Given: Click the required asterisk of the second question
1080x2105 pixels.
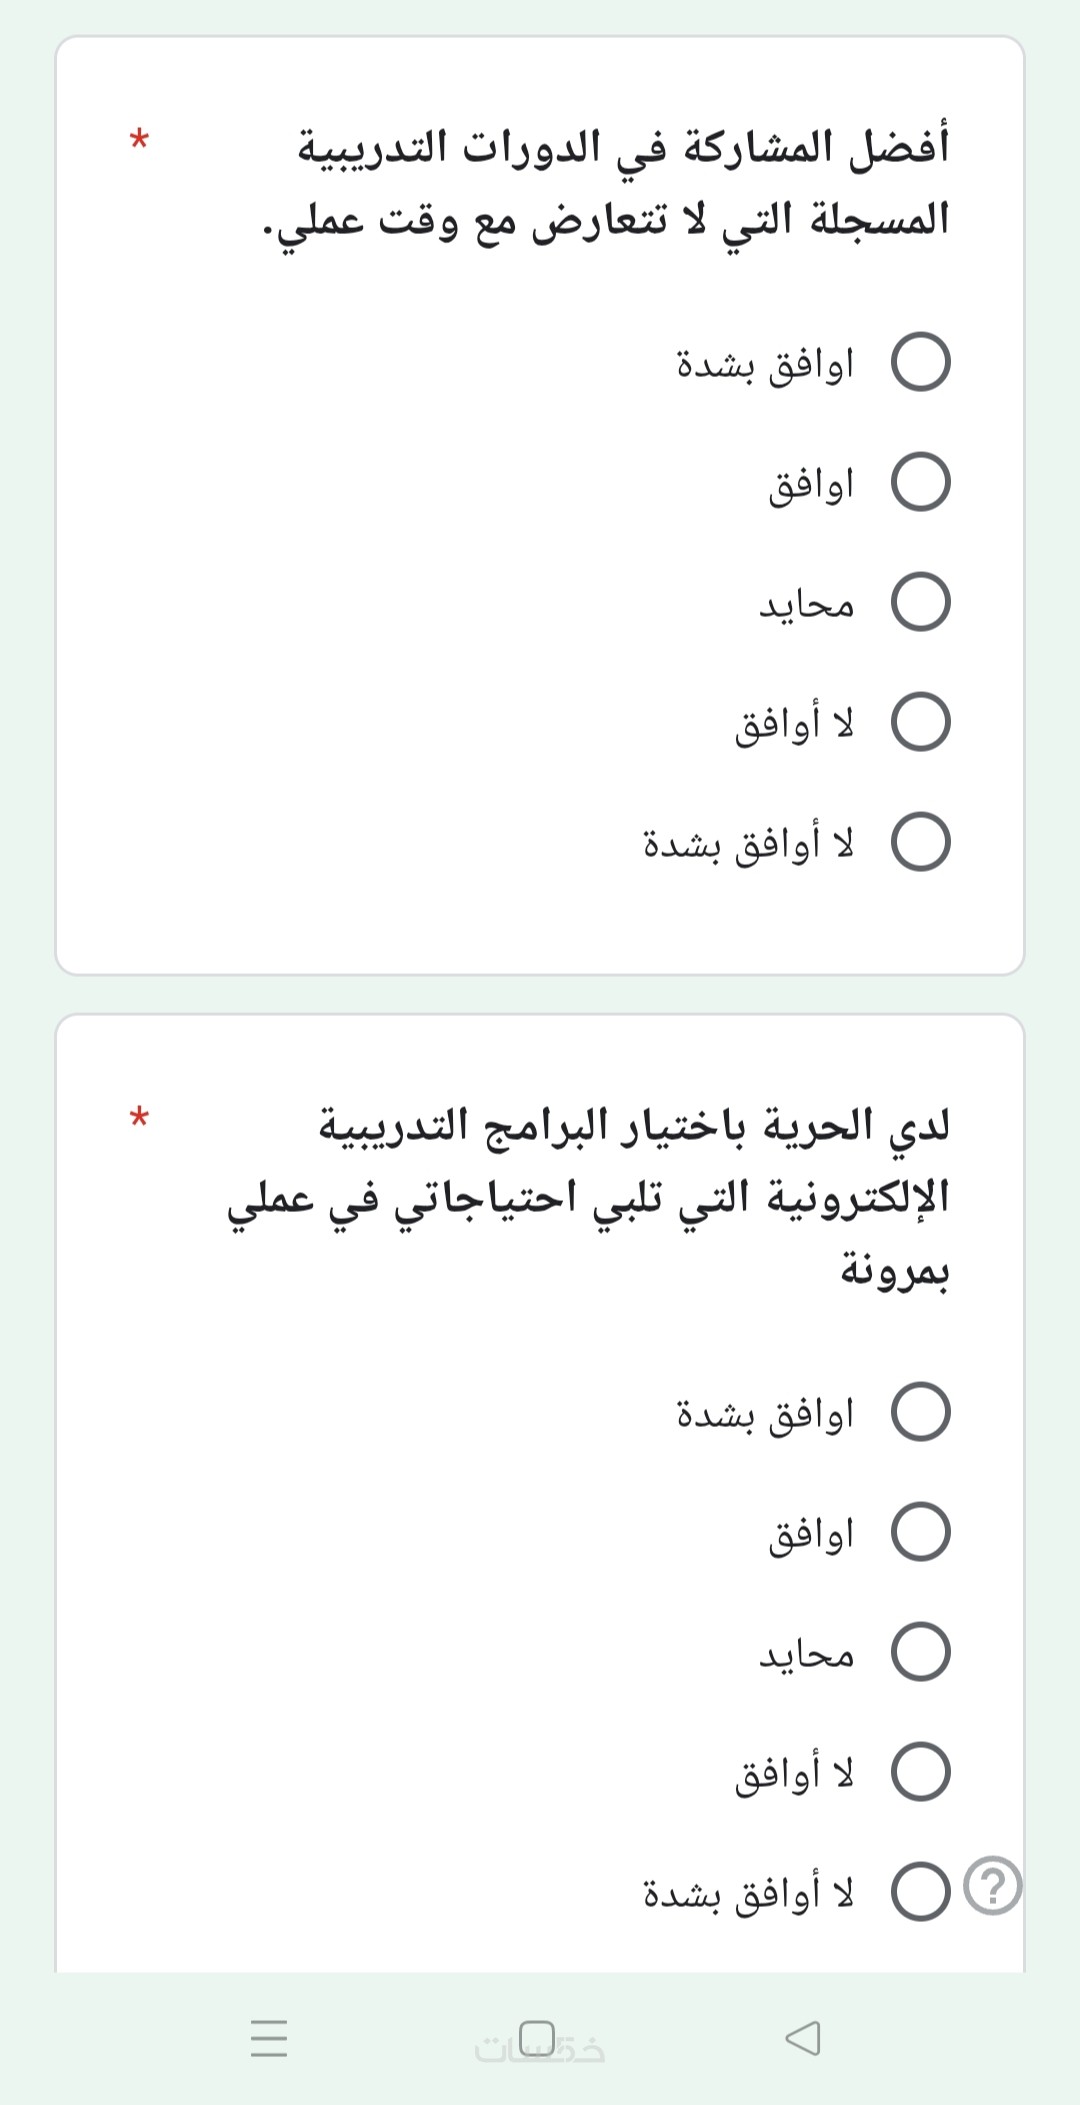Looking at the screenshot, I should tap(139, 1117).
